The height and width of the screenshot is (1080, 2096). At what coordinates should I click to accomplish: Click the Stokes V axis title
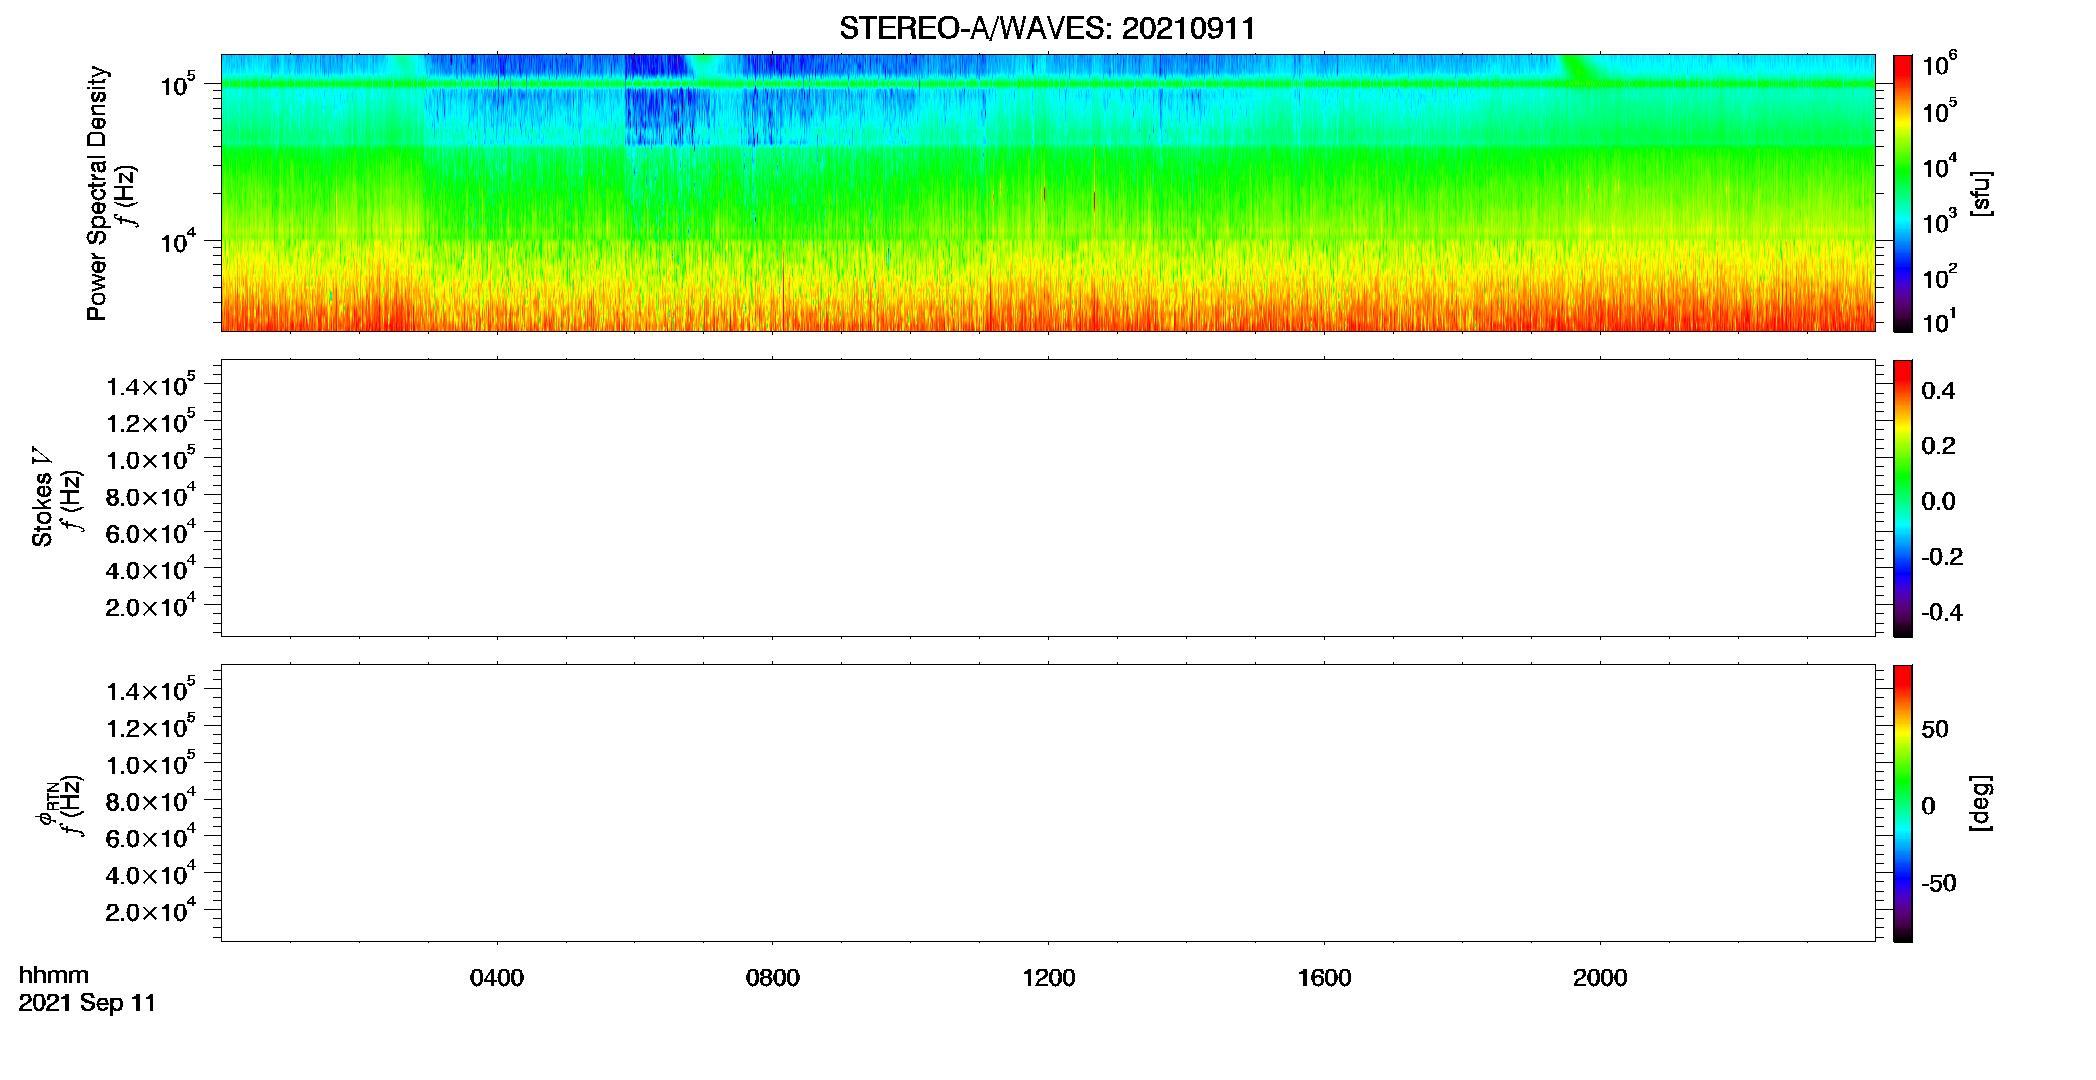click(43, 497)
